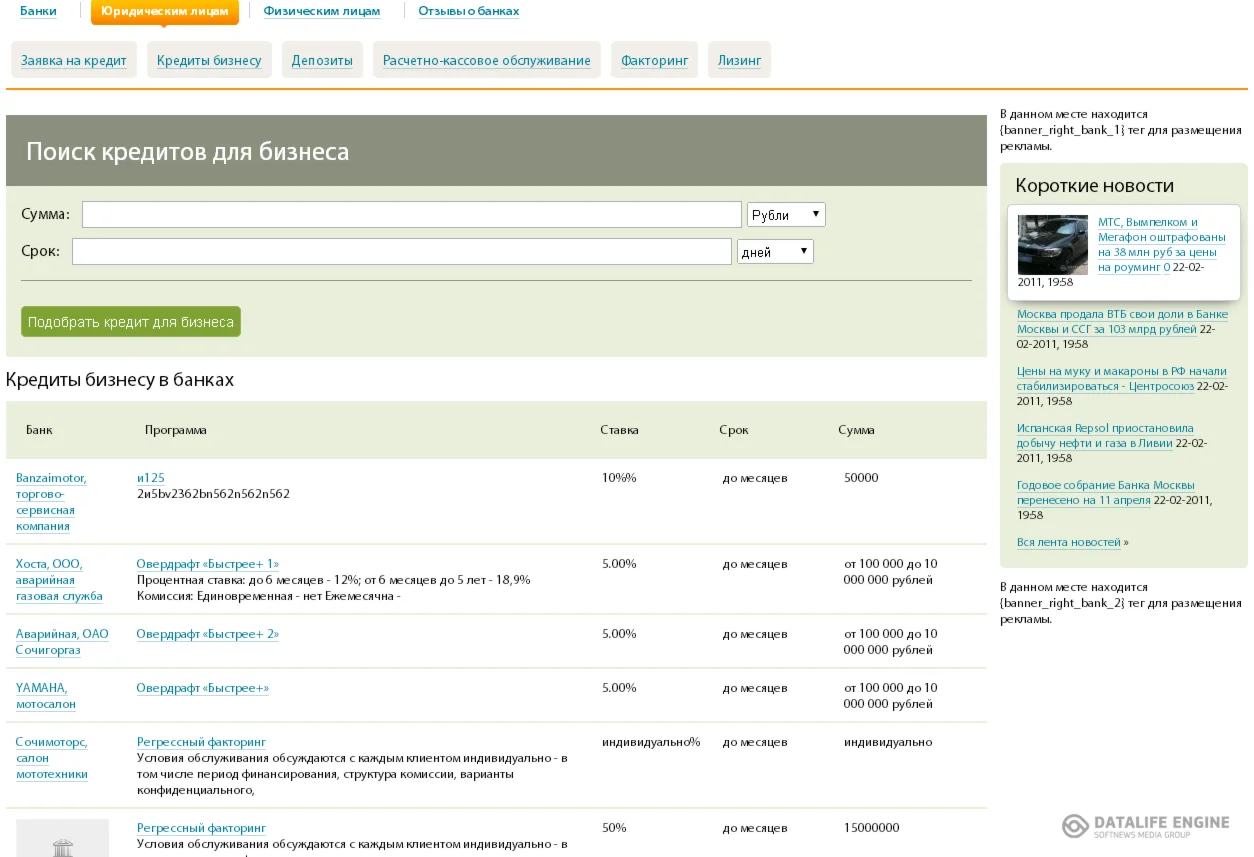Select the Юридическим лицам tab
This screenshot has height=857, width=1254.
pyautogui.click(x=165, y=11)
